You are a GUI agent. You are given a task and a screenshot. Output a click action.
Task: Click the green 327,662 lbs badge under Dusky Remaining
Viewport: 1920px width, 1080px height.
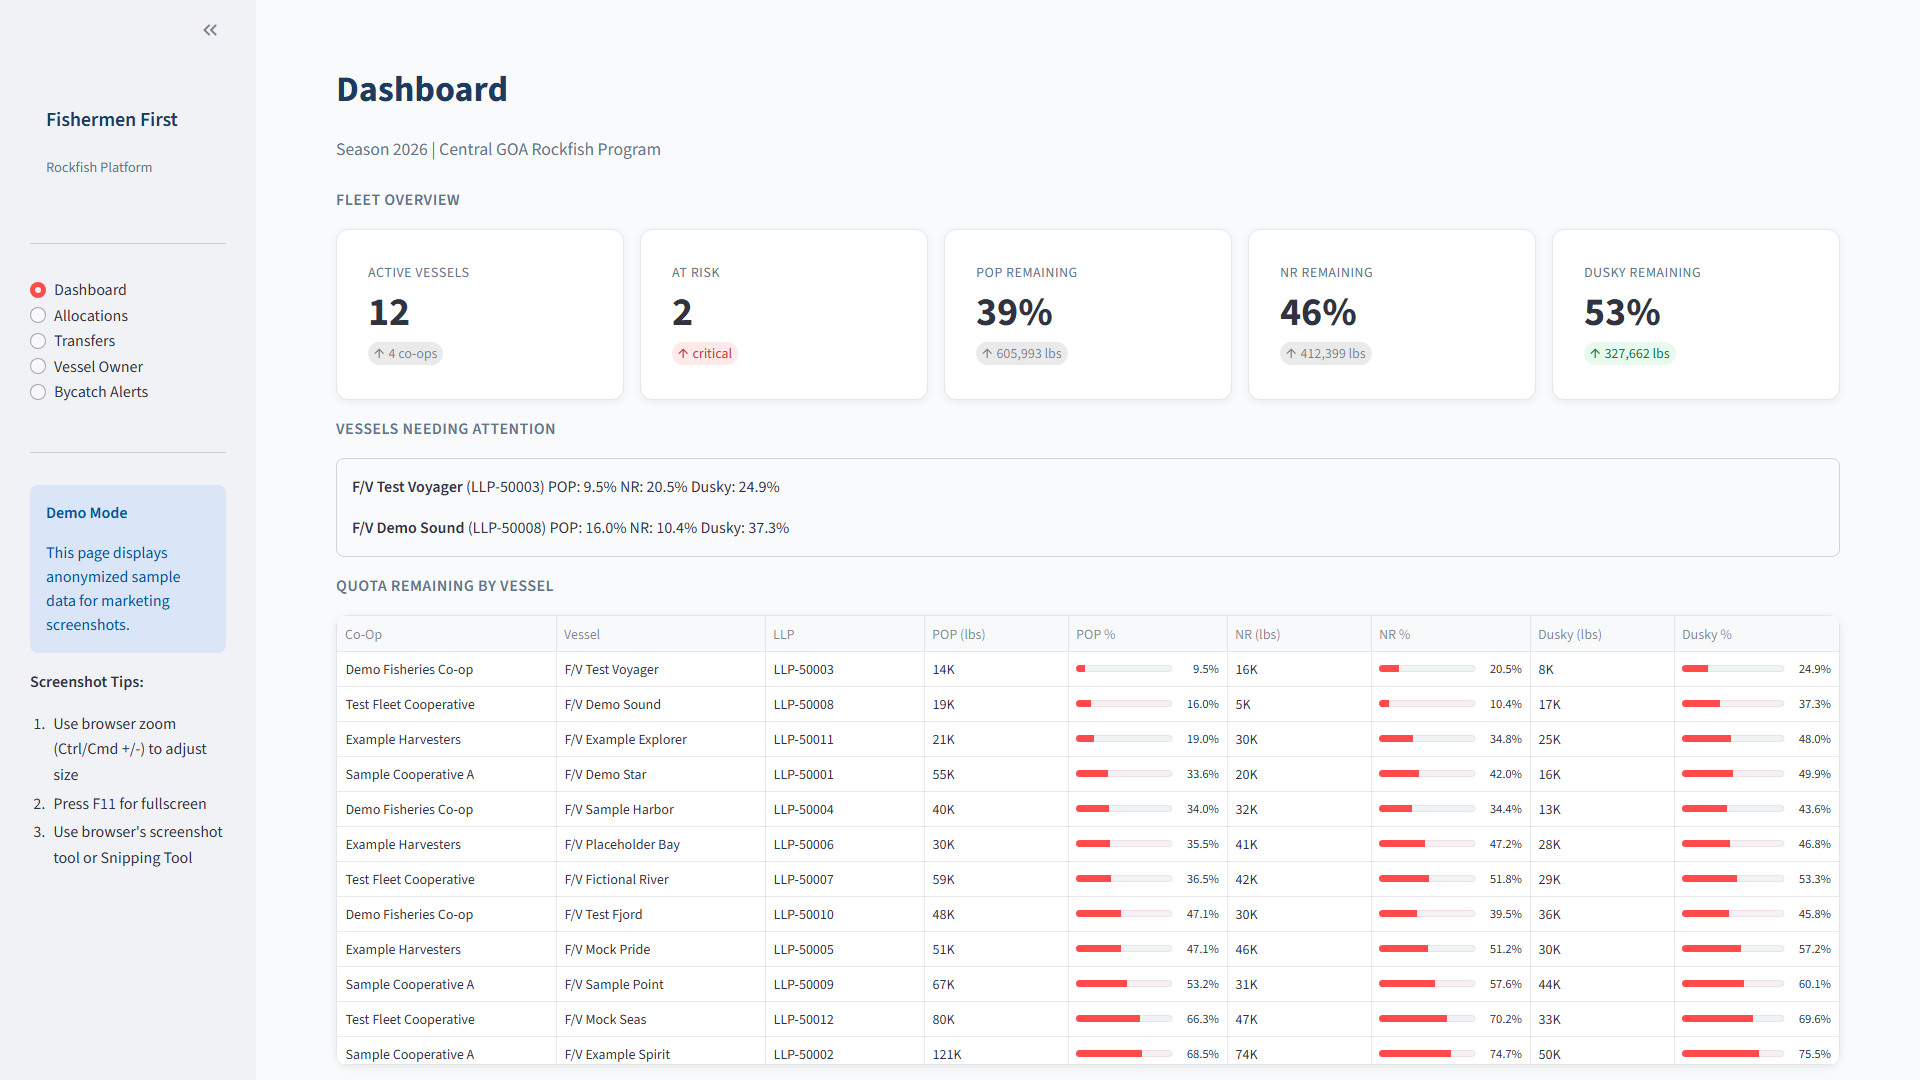1629,353
